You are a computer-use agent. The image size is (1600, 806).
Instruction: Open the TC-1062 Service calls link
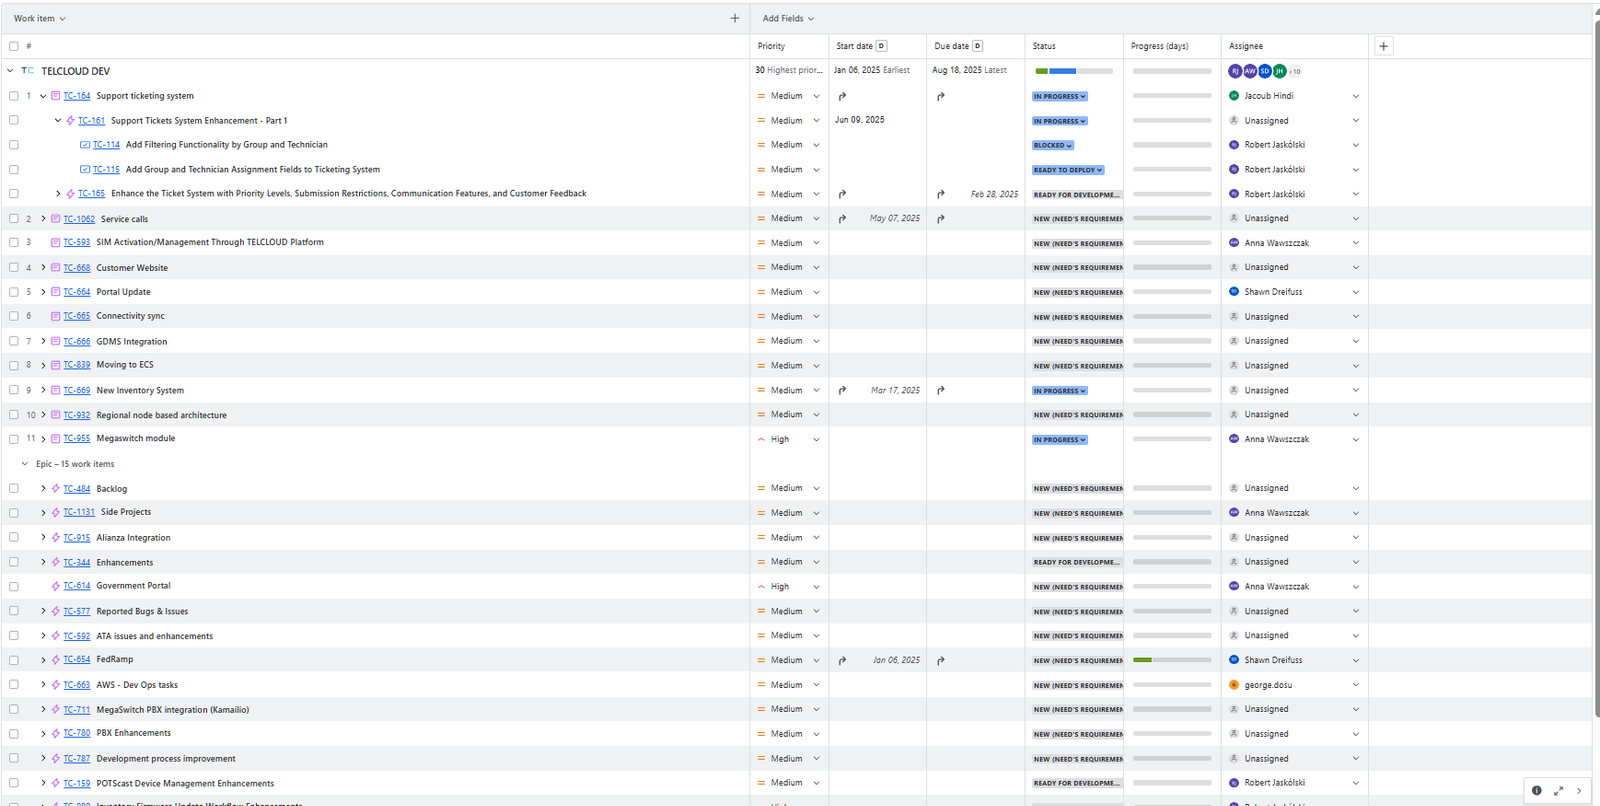tap(79, 219)
